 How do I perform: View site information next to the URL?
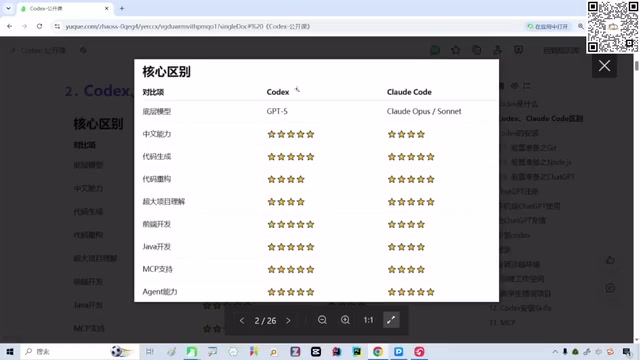point(57,26)
